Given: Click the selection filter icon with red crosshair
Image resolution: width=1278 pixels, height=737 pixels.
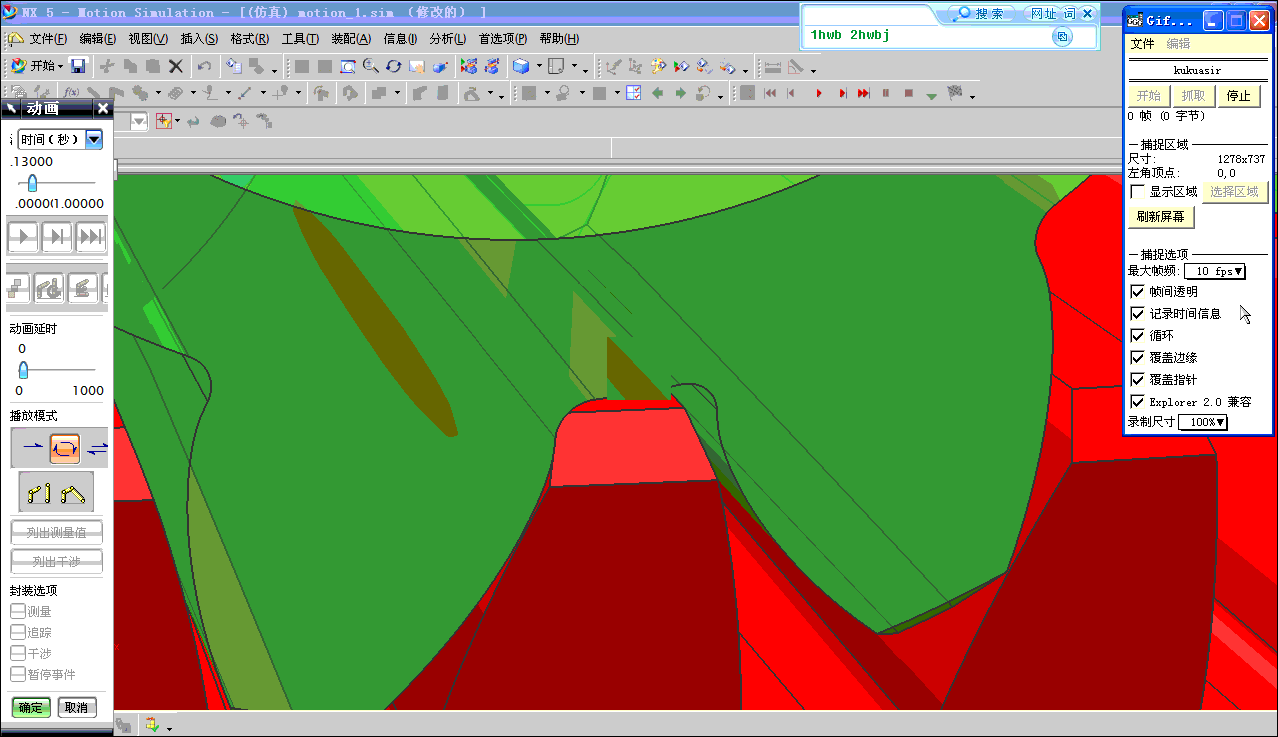Looking at the screenshot, I should tap(163, 120).
